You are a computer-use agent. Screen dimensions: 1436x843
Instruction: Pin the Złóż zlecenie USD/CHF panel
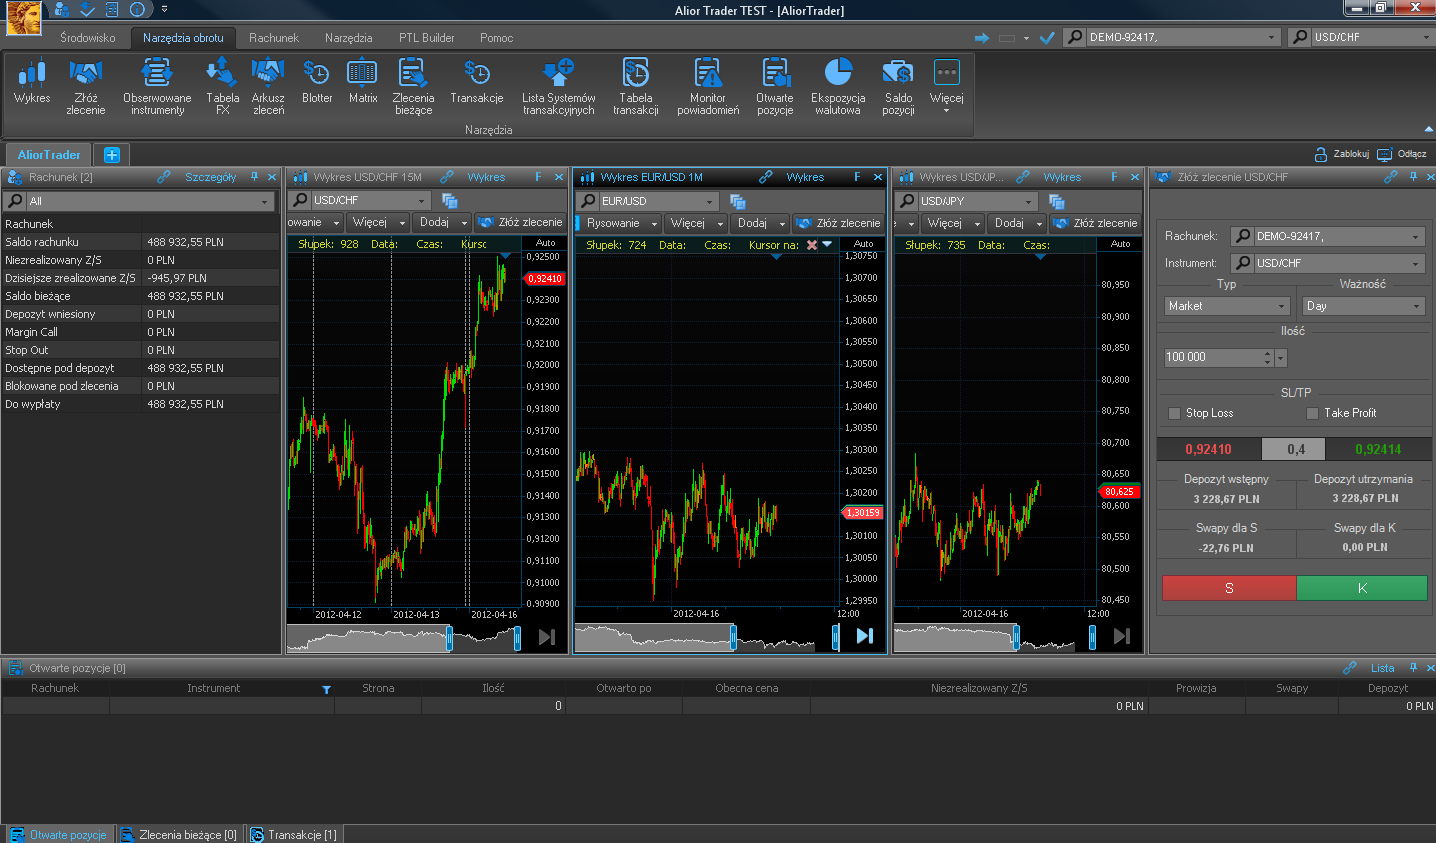click(x=1413, y=177)
